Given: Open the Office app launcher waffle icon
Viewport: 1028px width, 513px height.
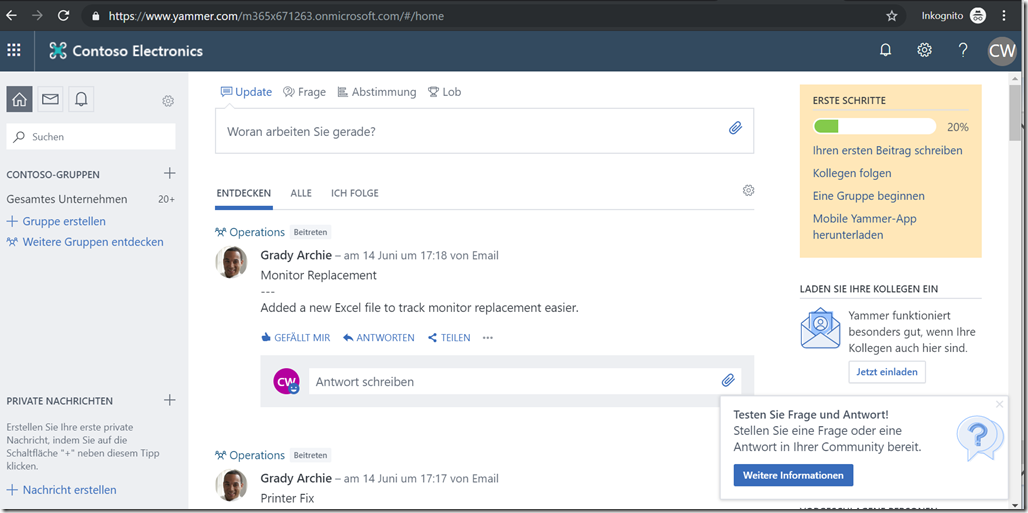Looking at the screenshot, I should point(14,51).
